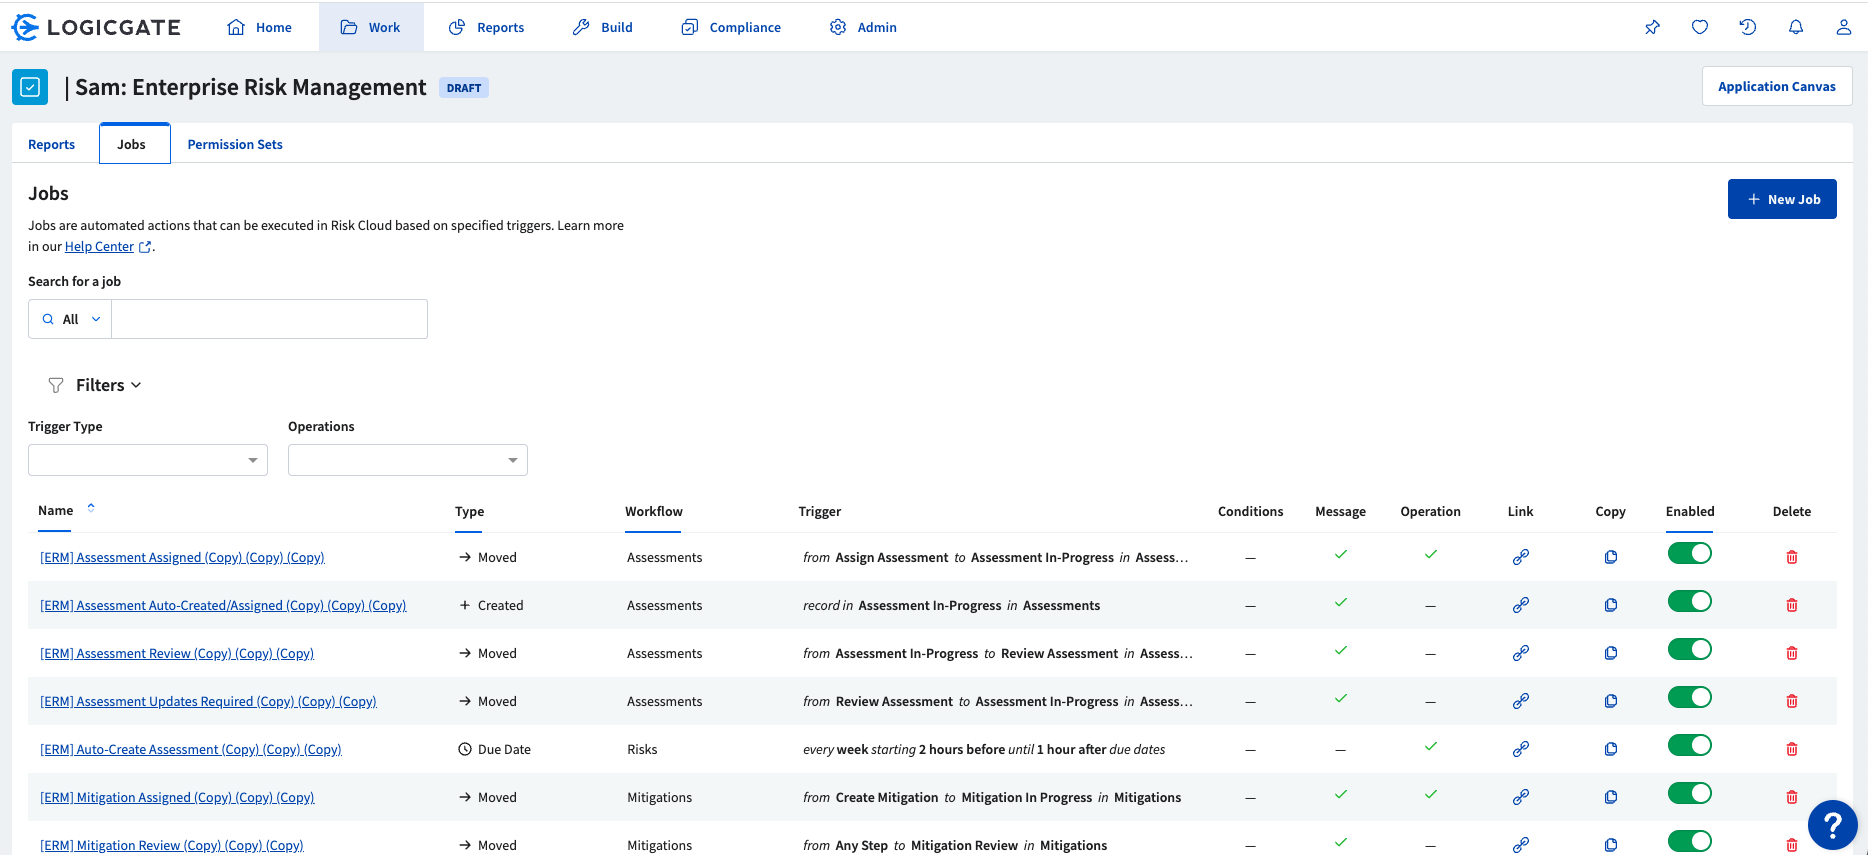The image size is (1868, 855).
Task: Open [ERM] Assessment Assigned job link
Action: pos(182,557)
